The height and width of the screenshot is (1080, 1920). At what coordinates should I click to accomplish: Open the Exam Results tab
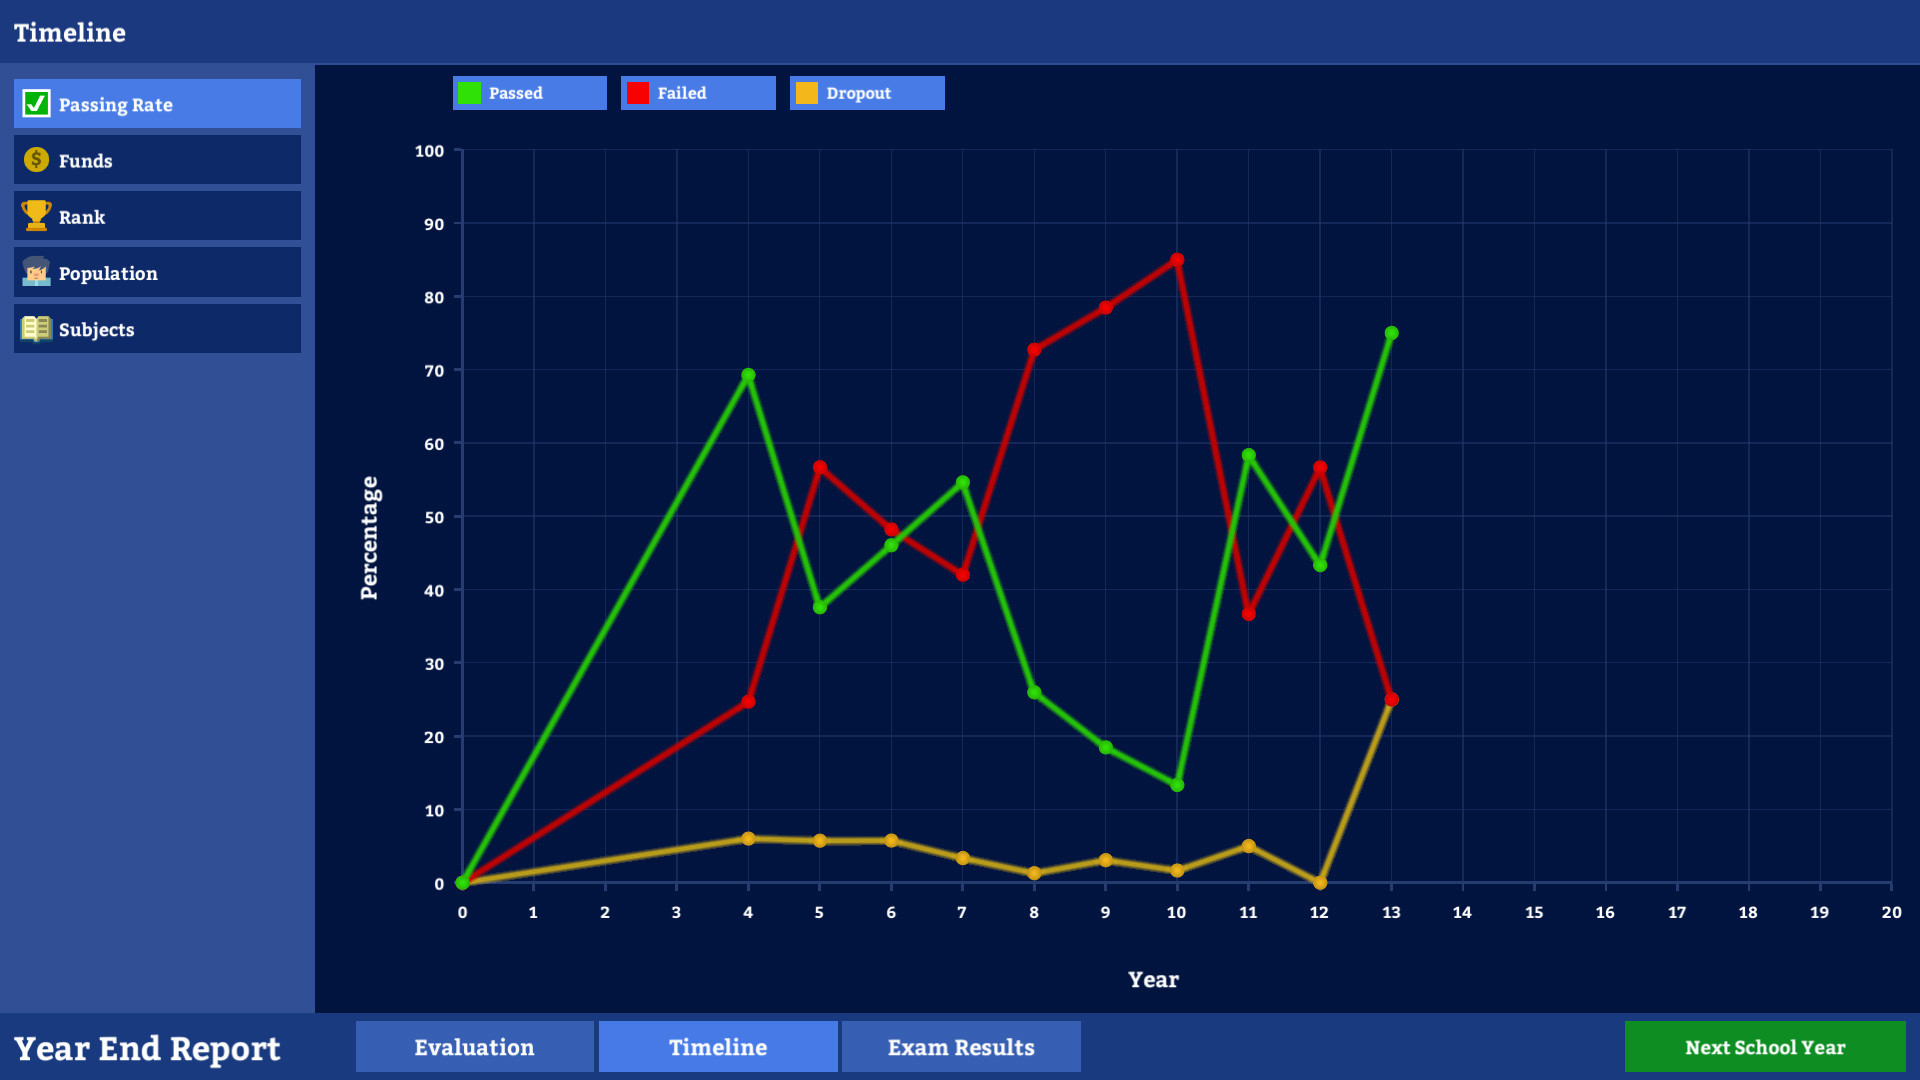960,1046
